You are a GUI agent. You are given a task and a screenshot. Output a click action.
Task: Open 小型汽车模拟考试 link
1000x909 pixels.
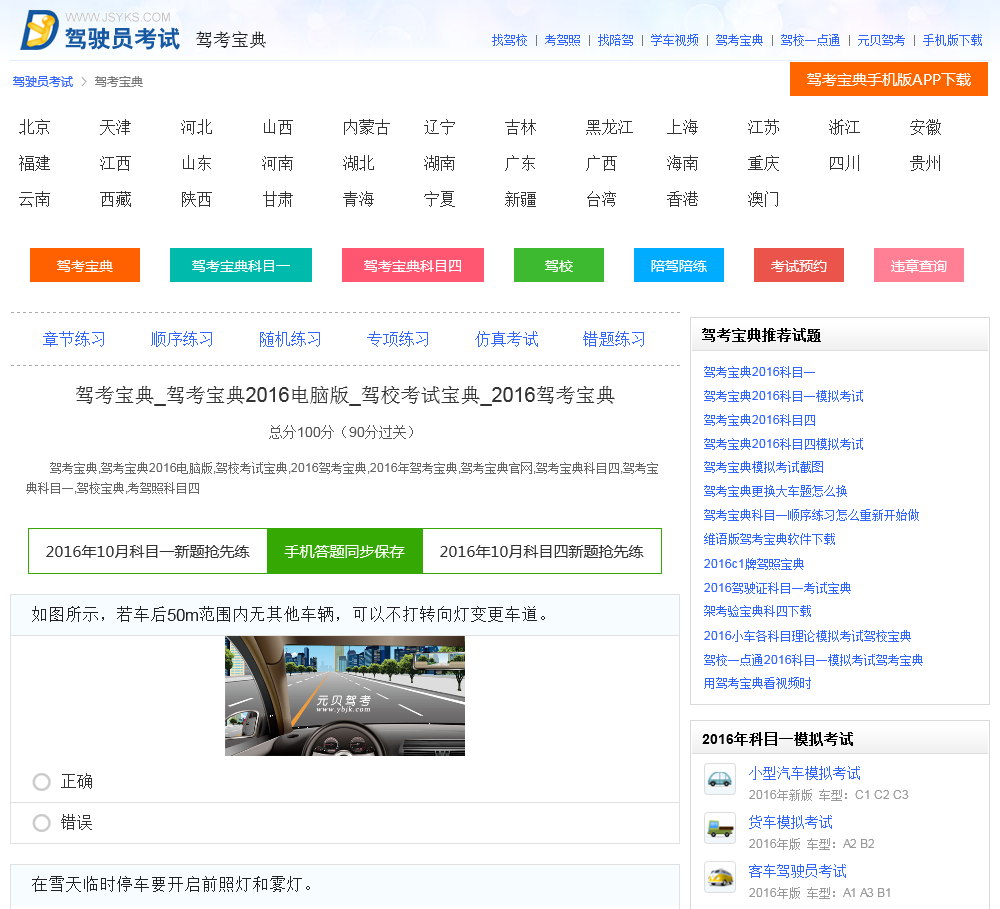point(804,773)
